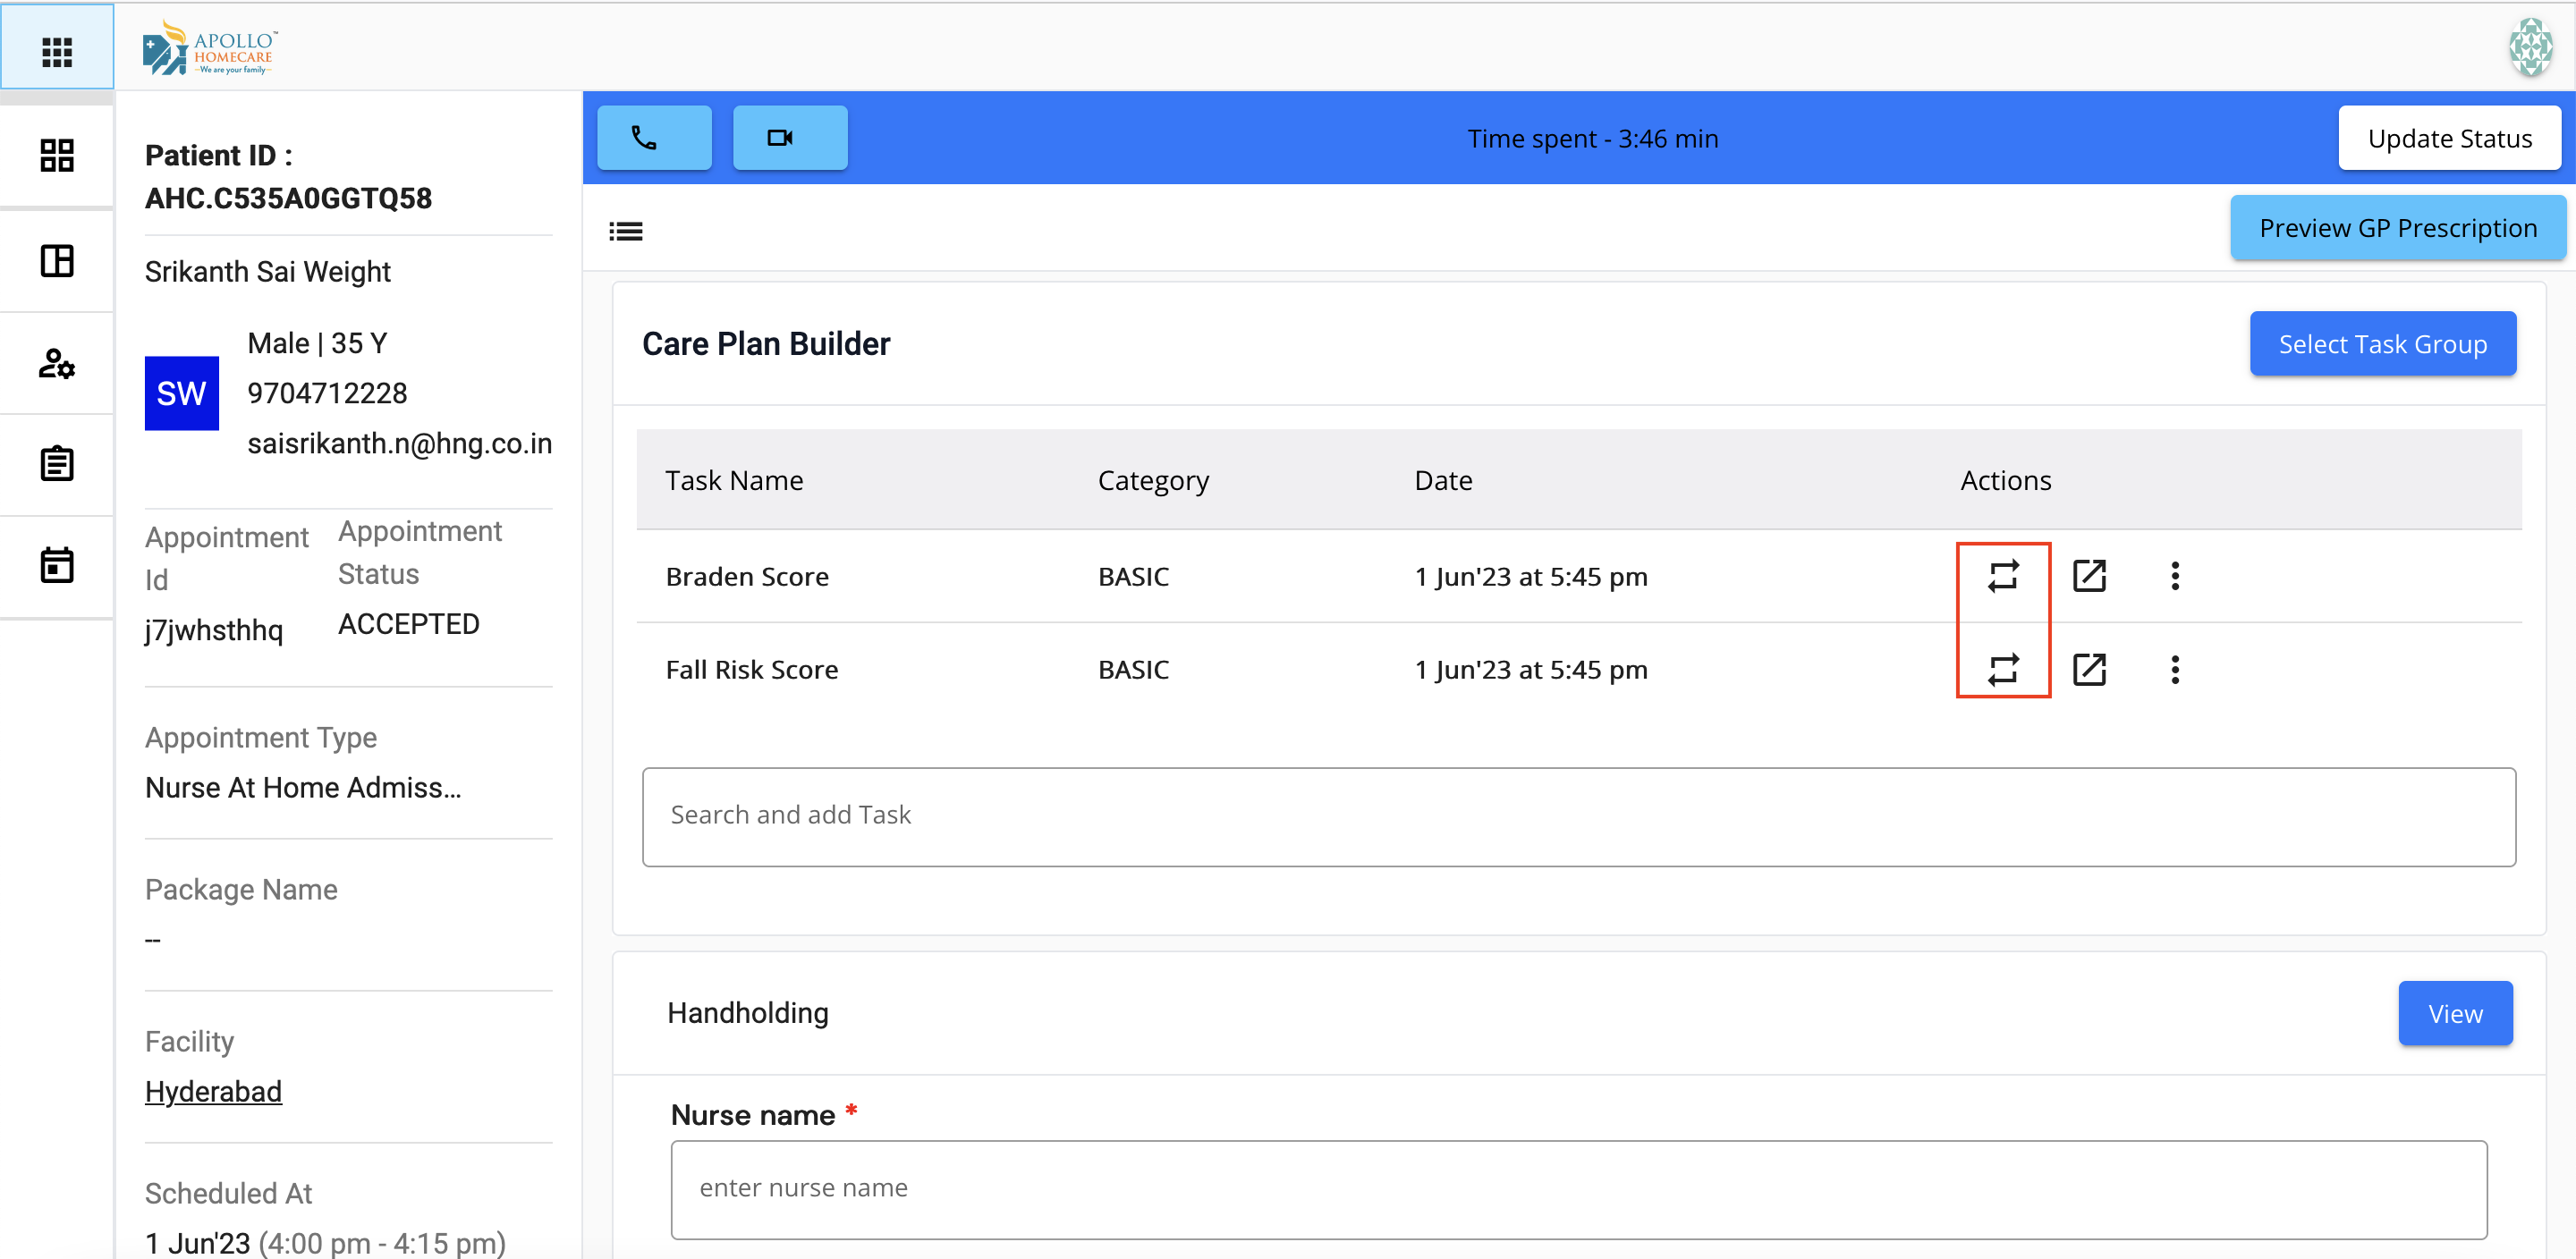Click the layout panel sidebar icon
Screen dimensions: 2576x1259
(x=57, y=261)
